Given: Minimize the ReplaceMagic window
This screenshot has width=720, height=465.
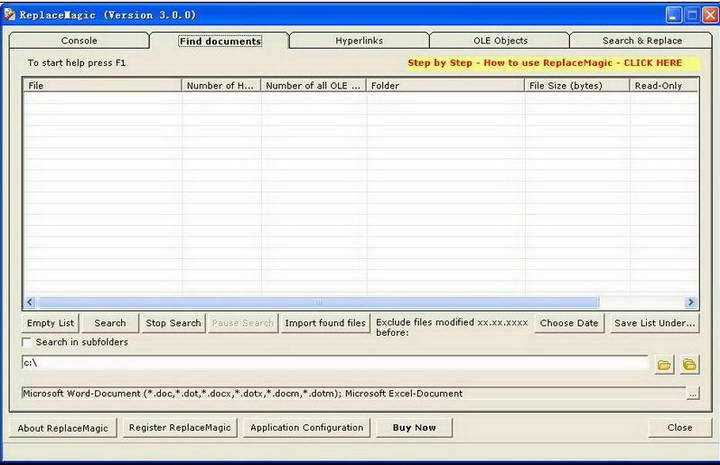Looking at the screenshot, I should [673, 15].
